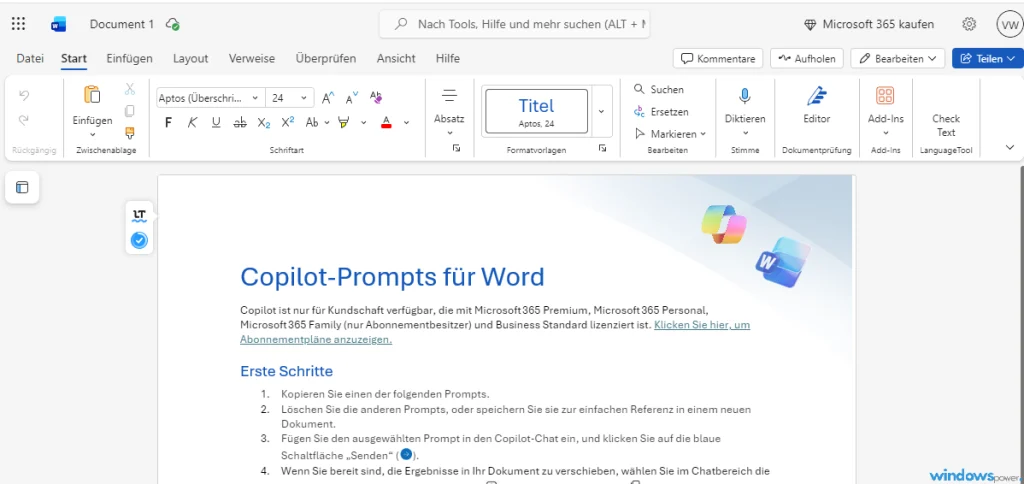
Task: Redo the last action
Action: [x=24, y=120]
